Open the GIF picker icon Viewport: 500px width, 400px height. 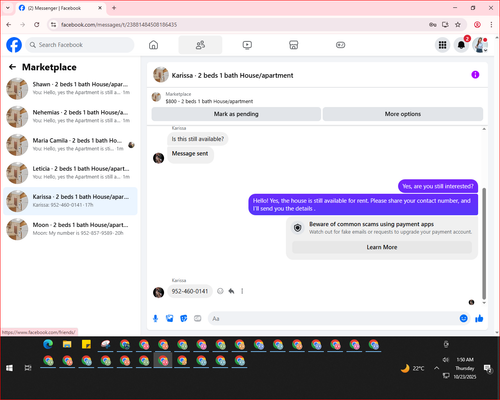(198, 319)
